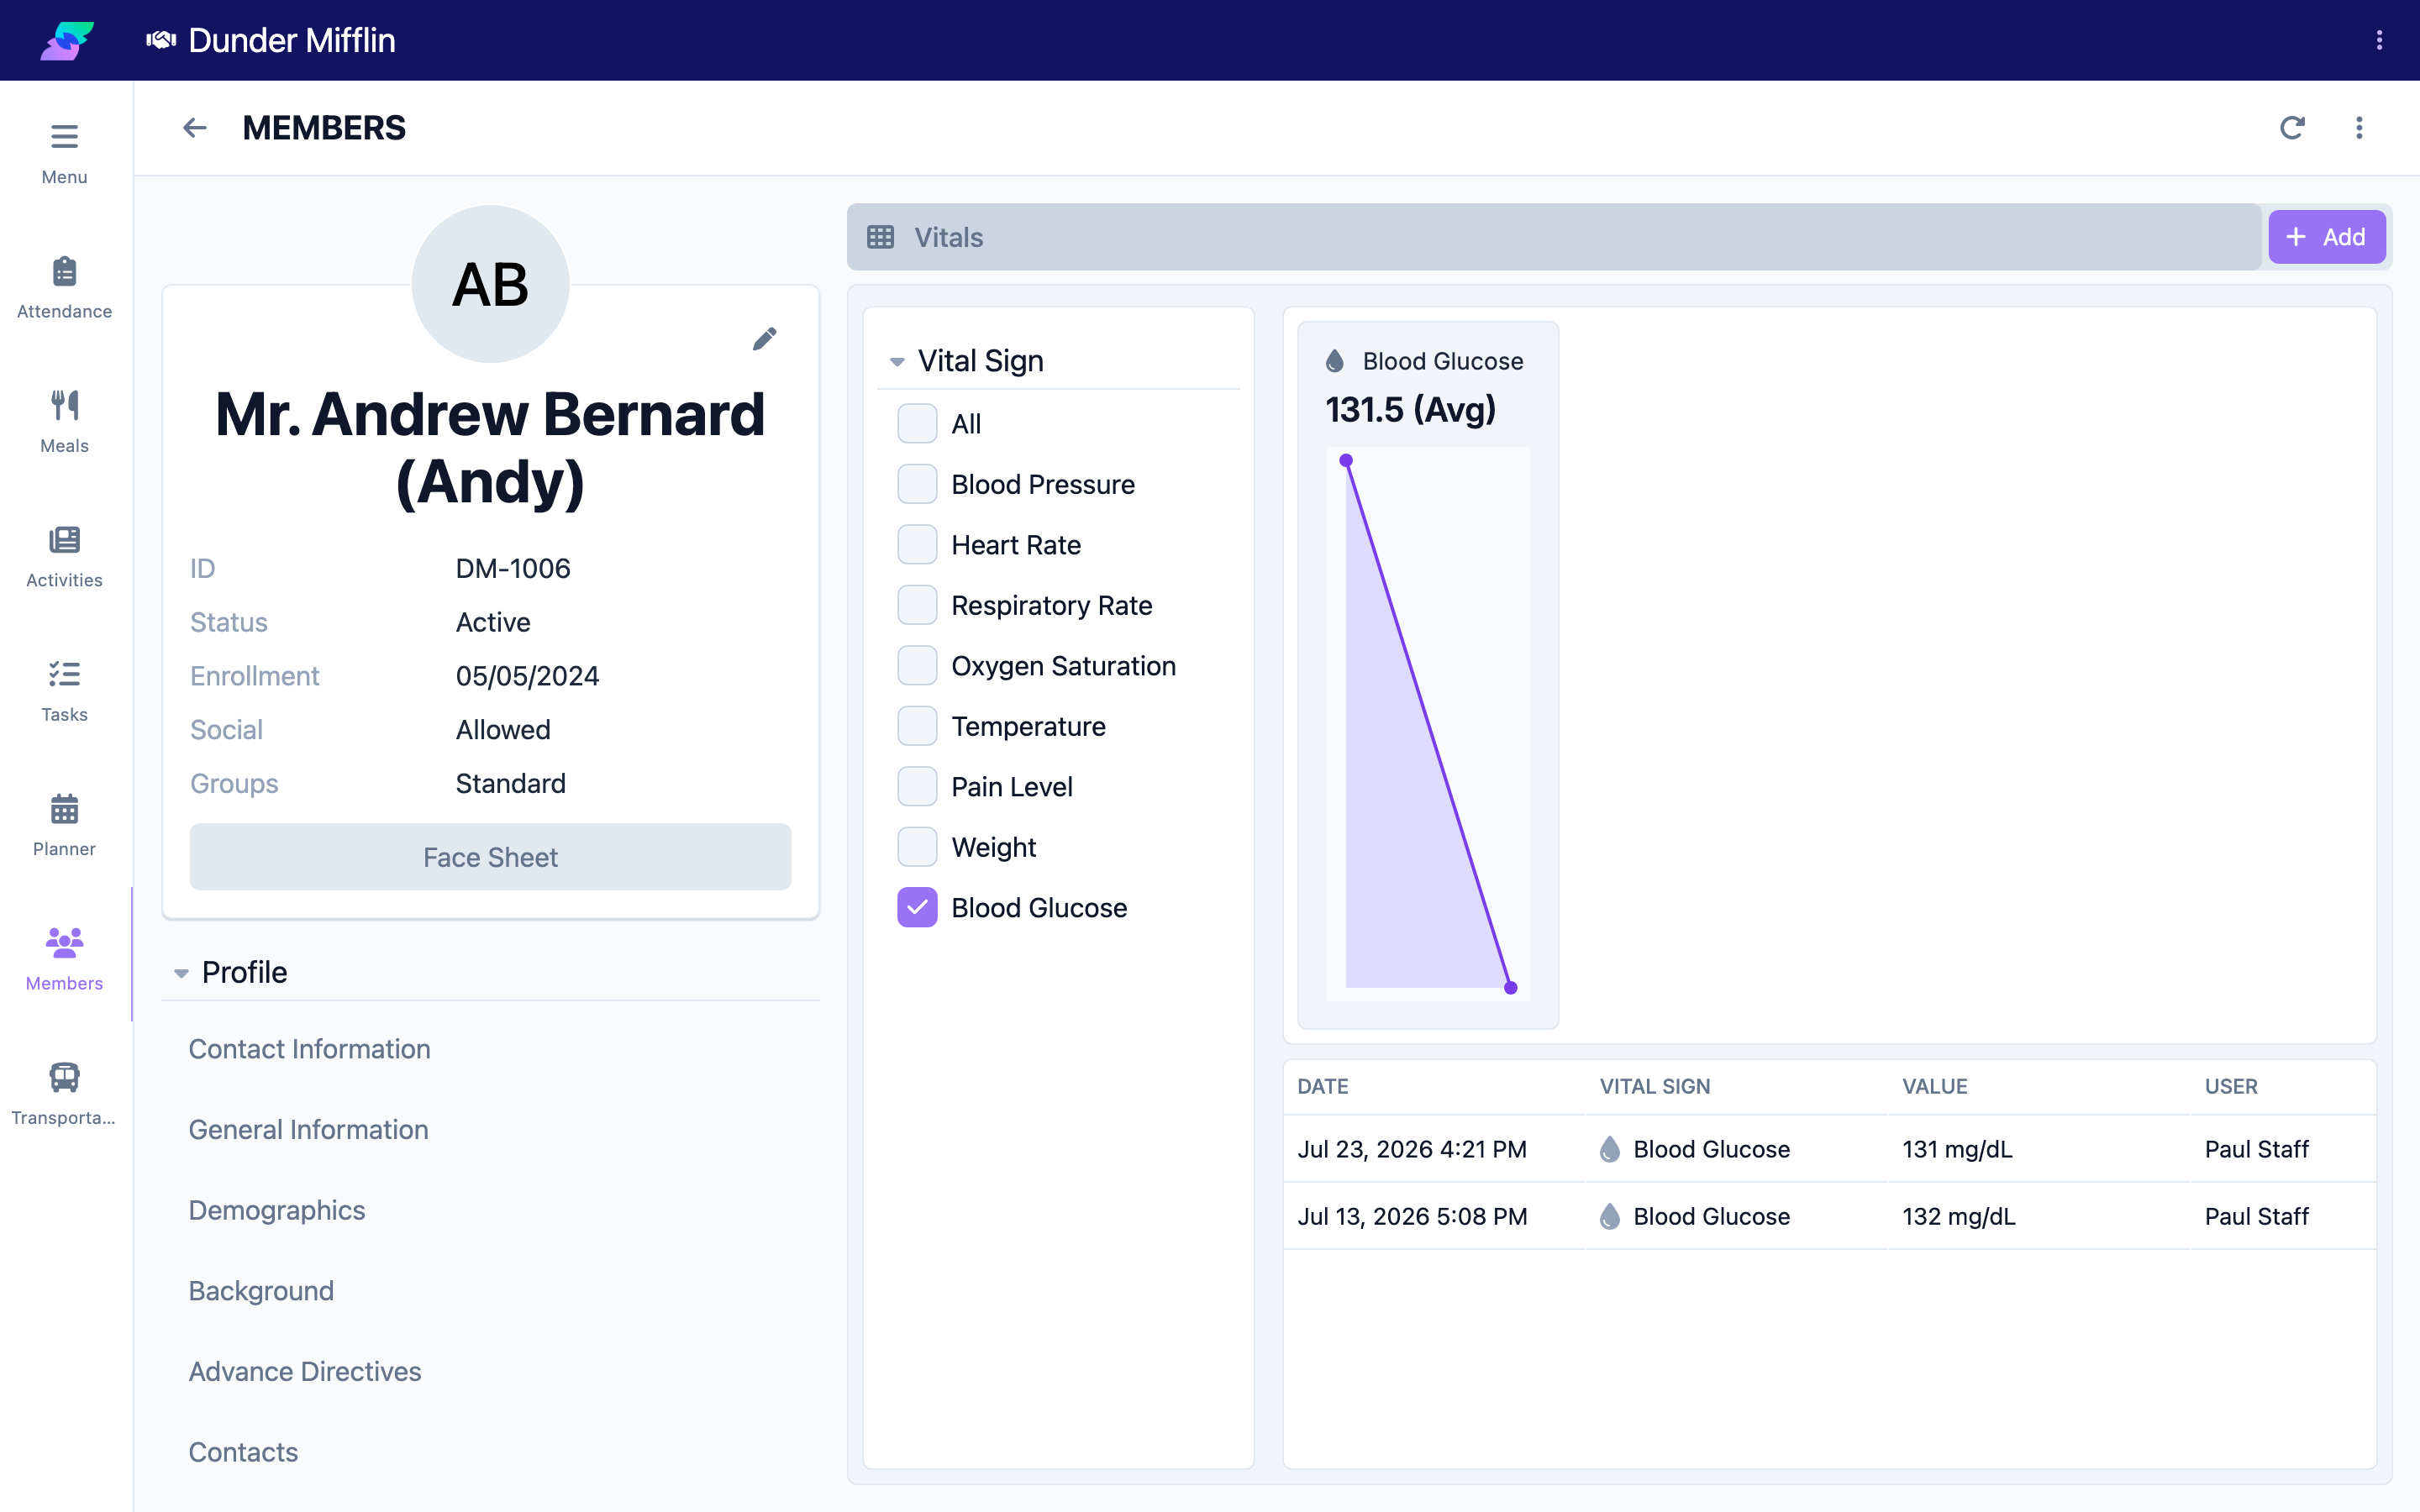Image resolution: width=2420 pixels, height=1512 pixels.
Task: Open the hamburger Menu icon
Action: point(64,136)
